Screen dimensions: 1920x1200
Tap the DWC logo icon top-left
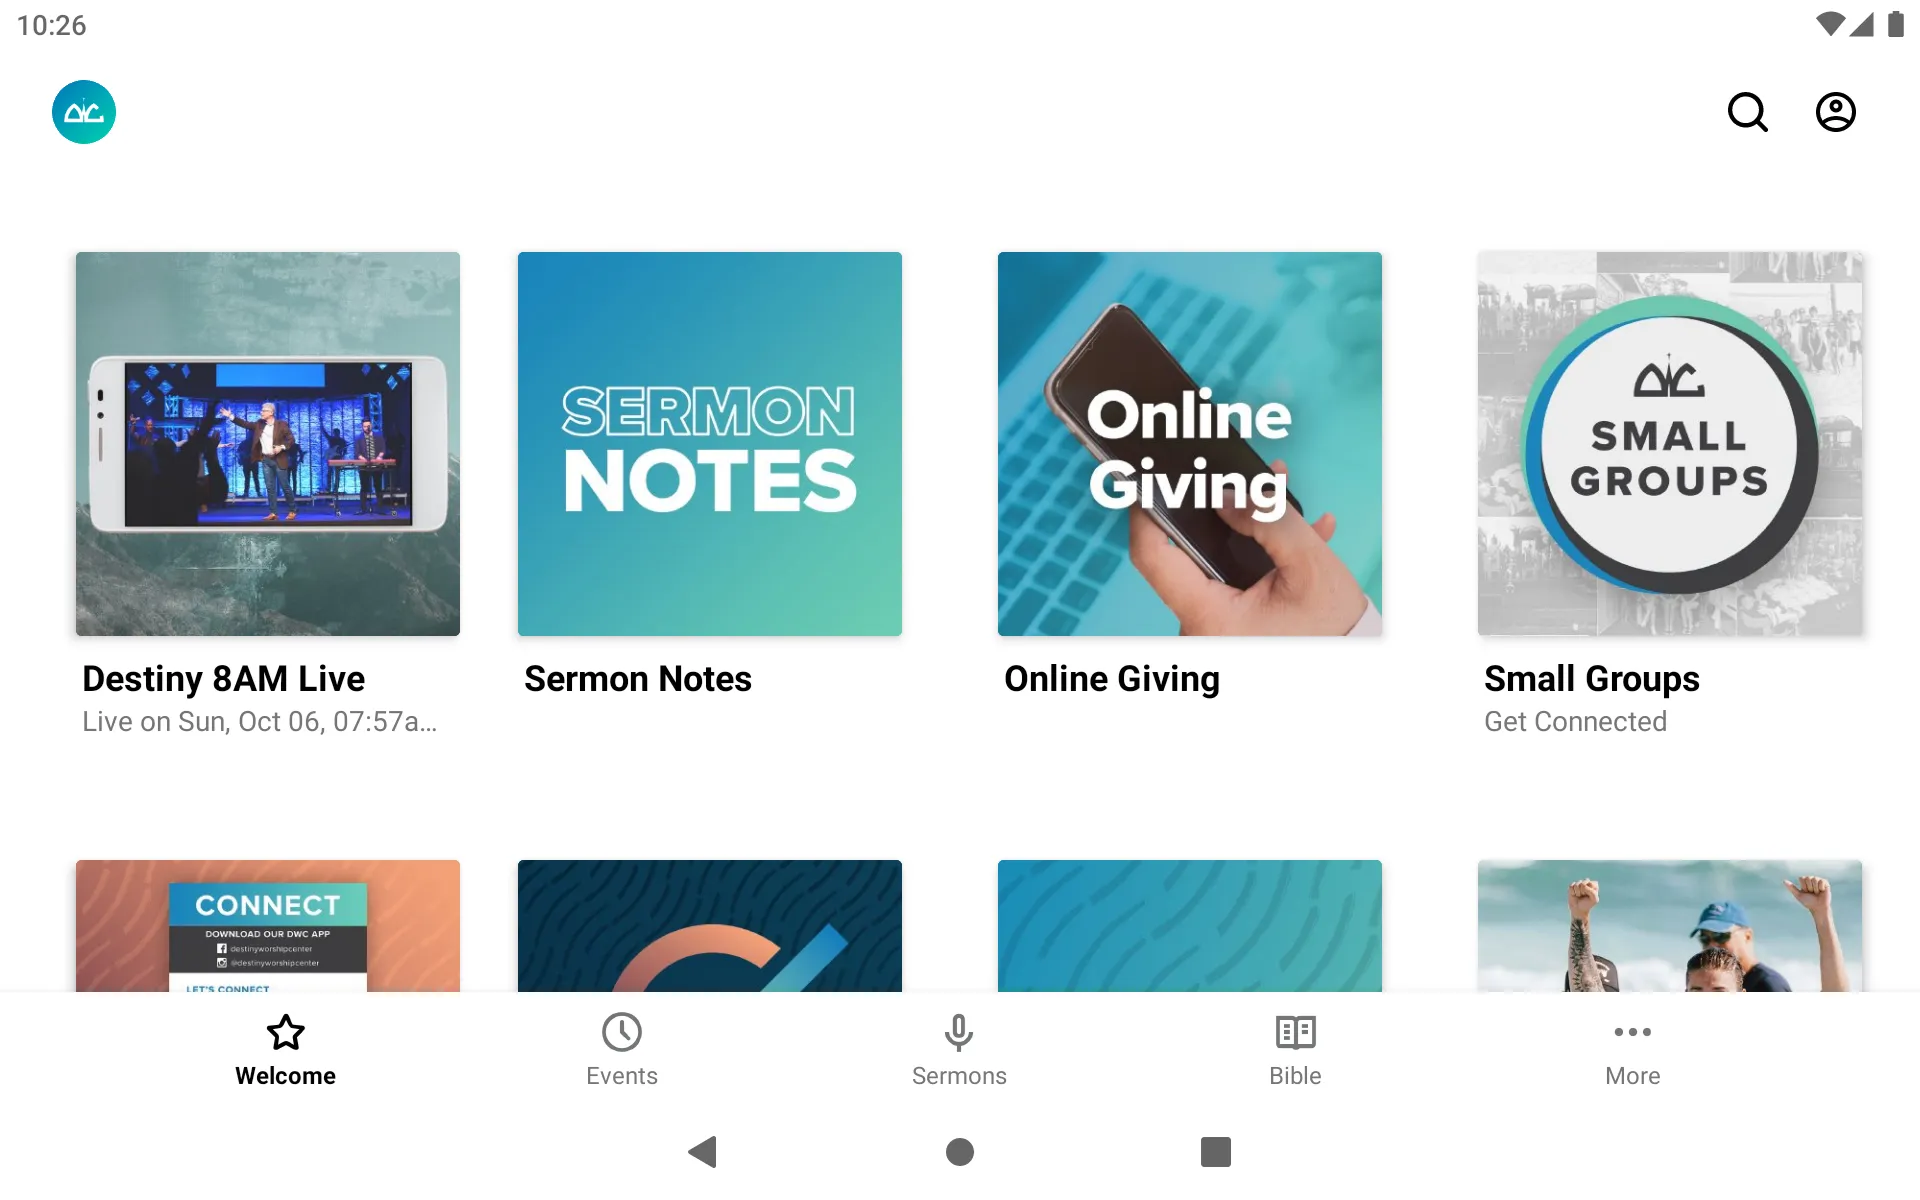coord(84,111)
